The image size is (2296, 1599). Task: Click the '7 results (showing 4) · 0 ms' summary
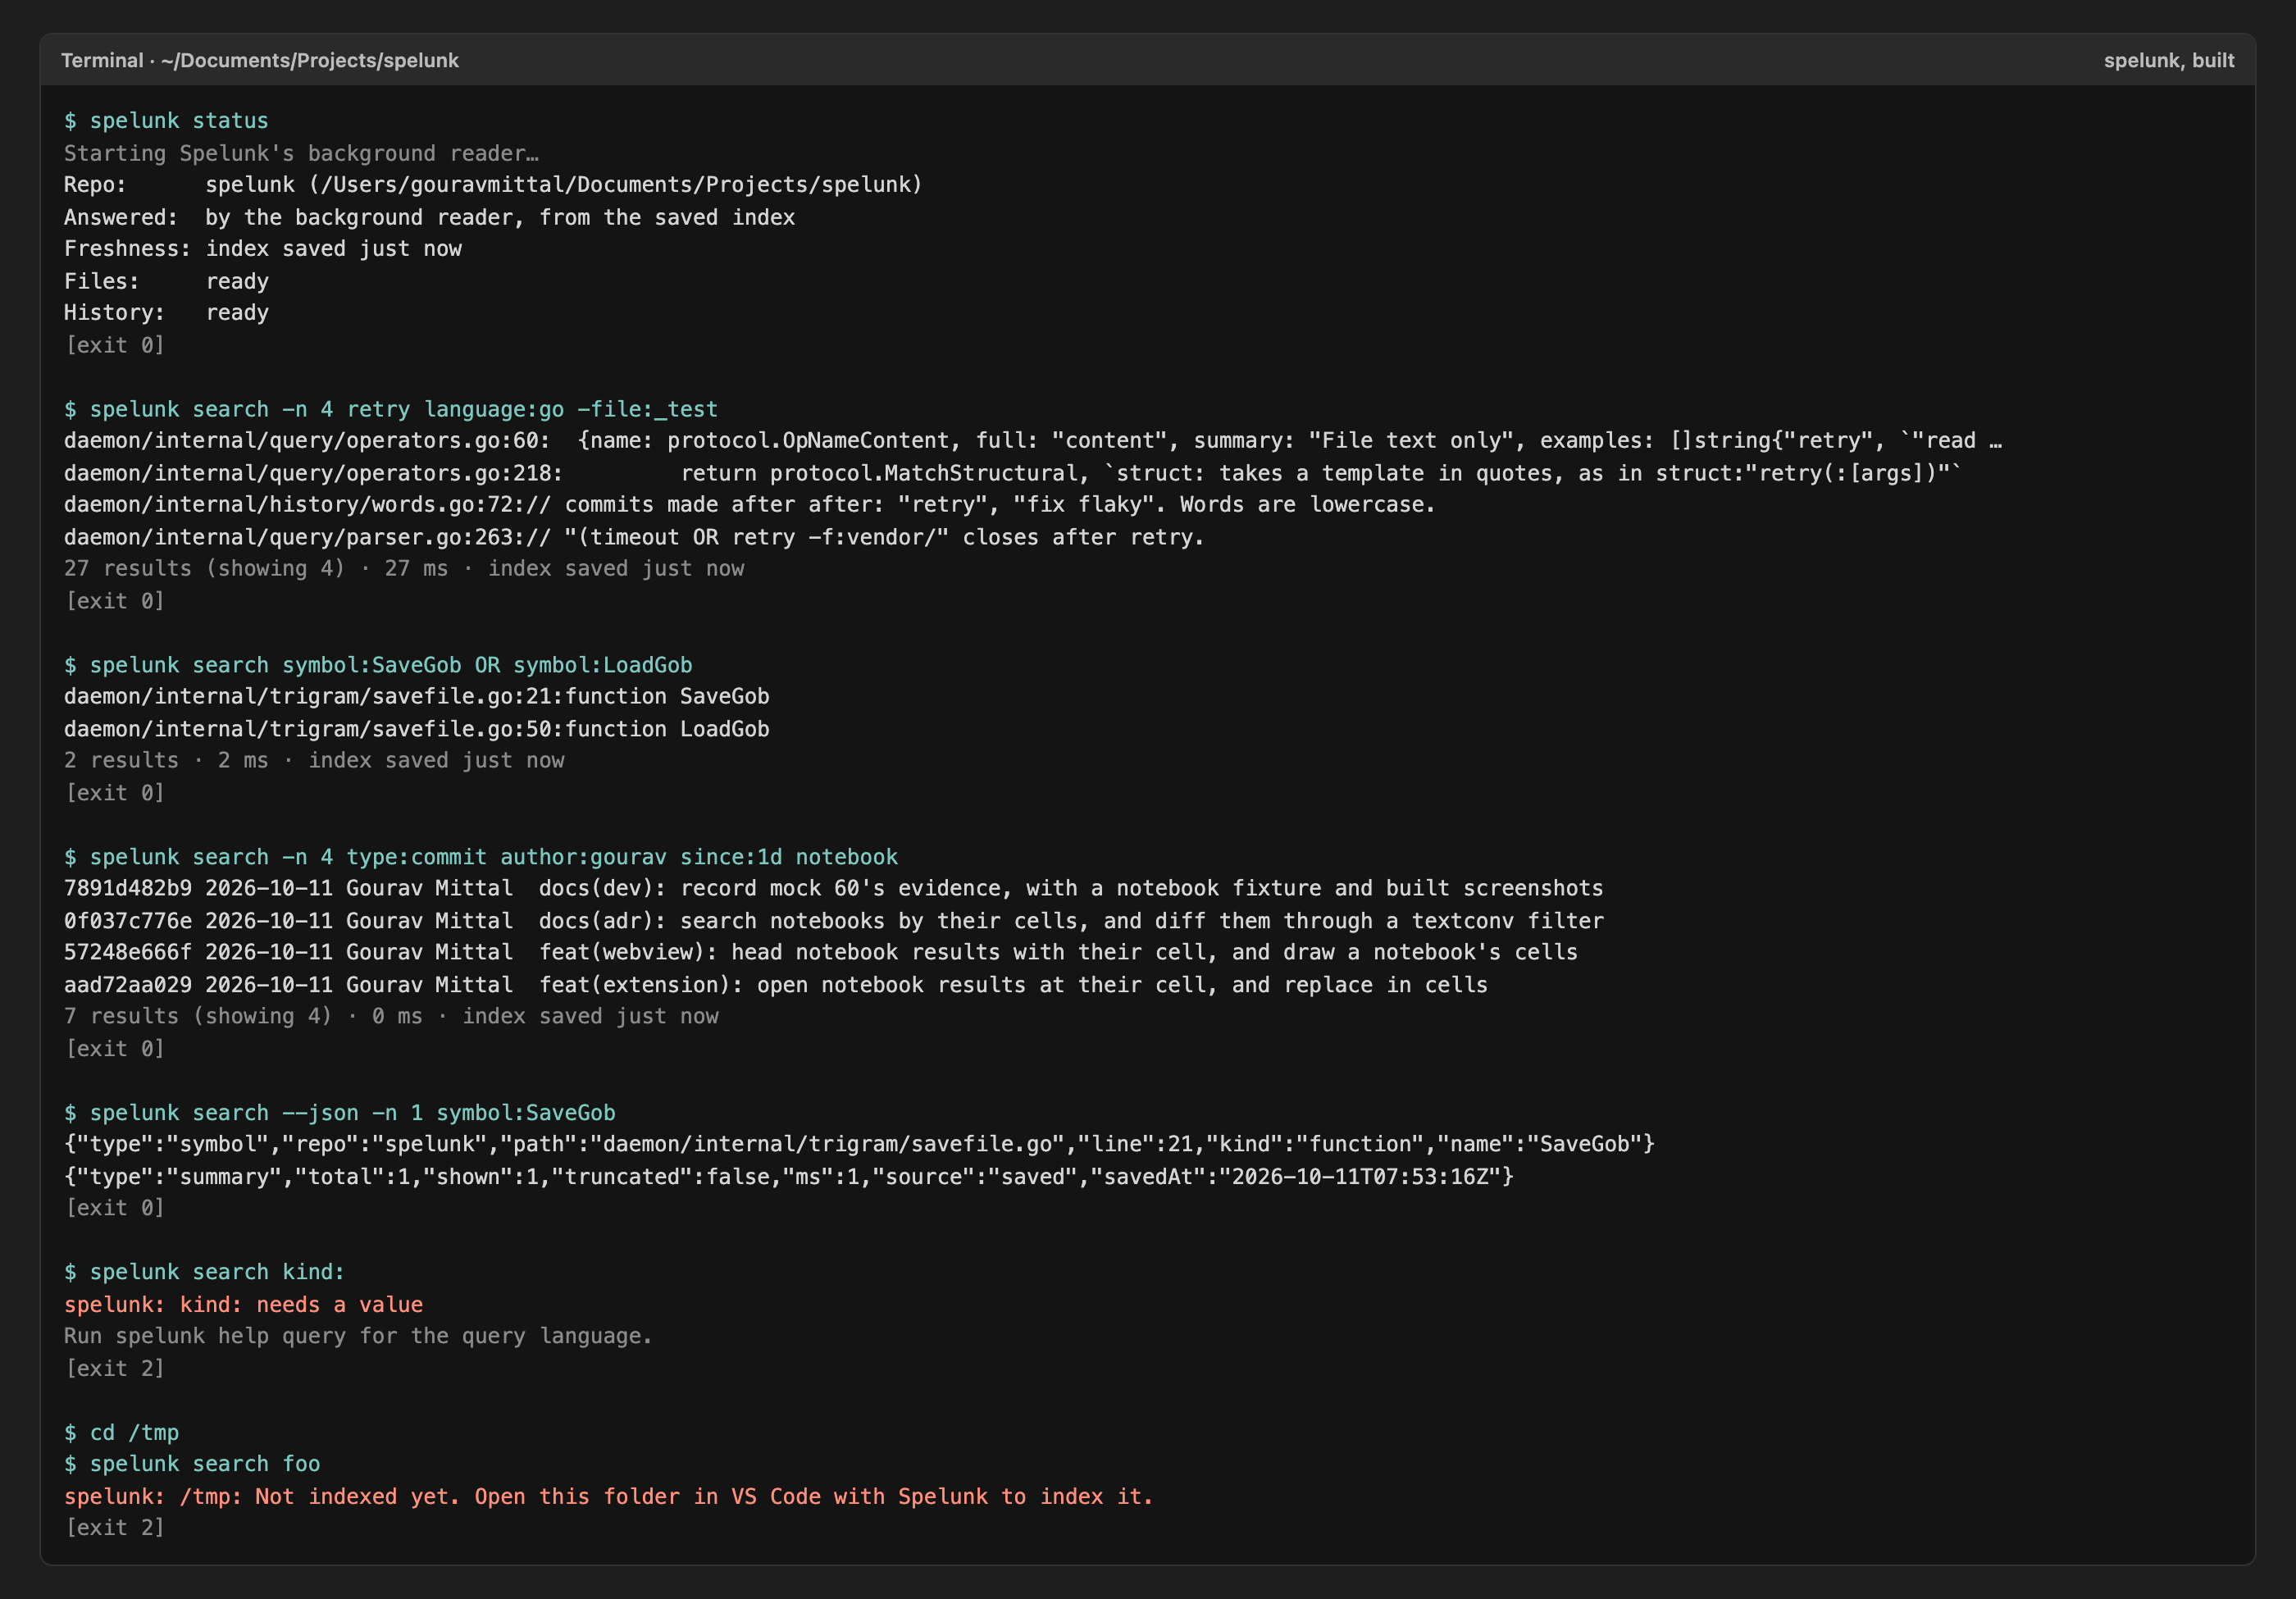(391, 1017)
